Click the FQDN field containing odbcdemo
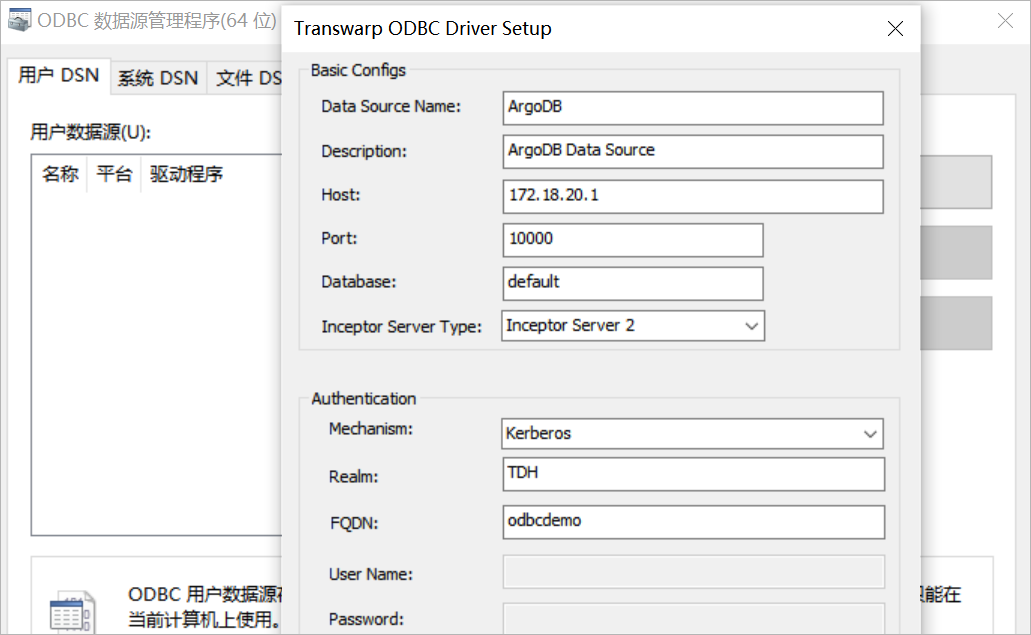 pyautogui.click(x=694, y=522)
